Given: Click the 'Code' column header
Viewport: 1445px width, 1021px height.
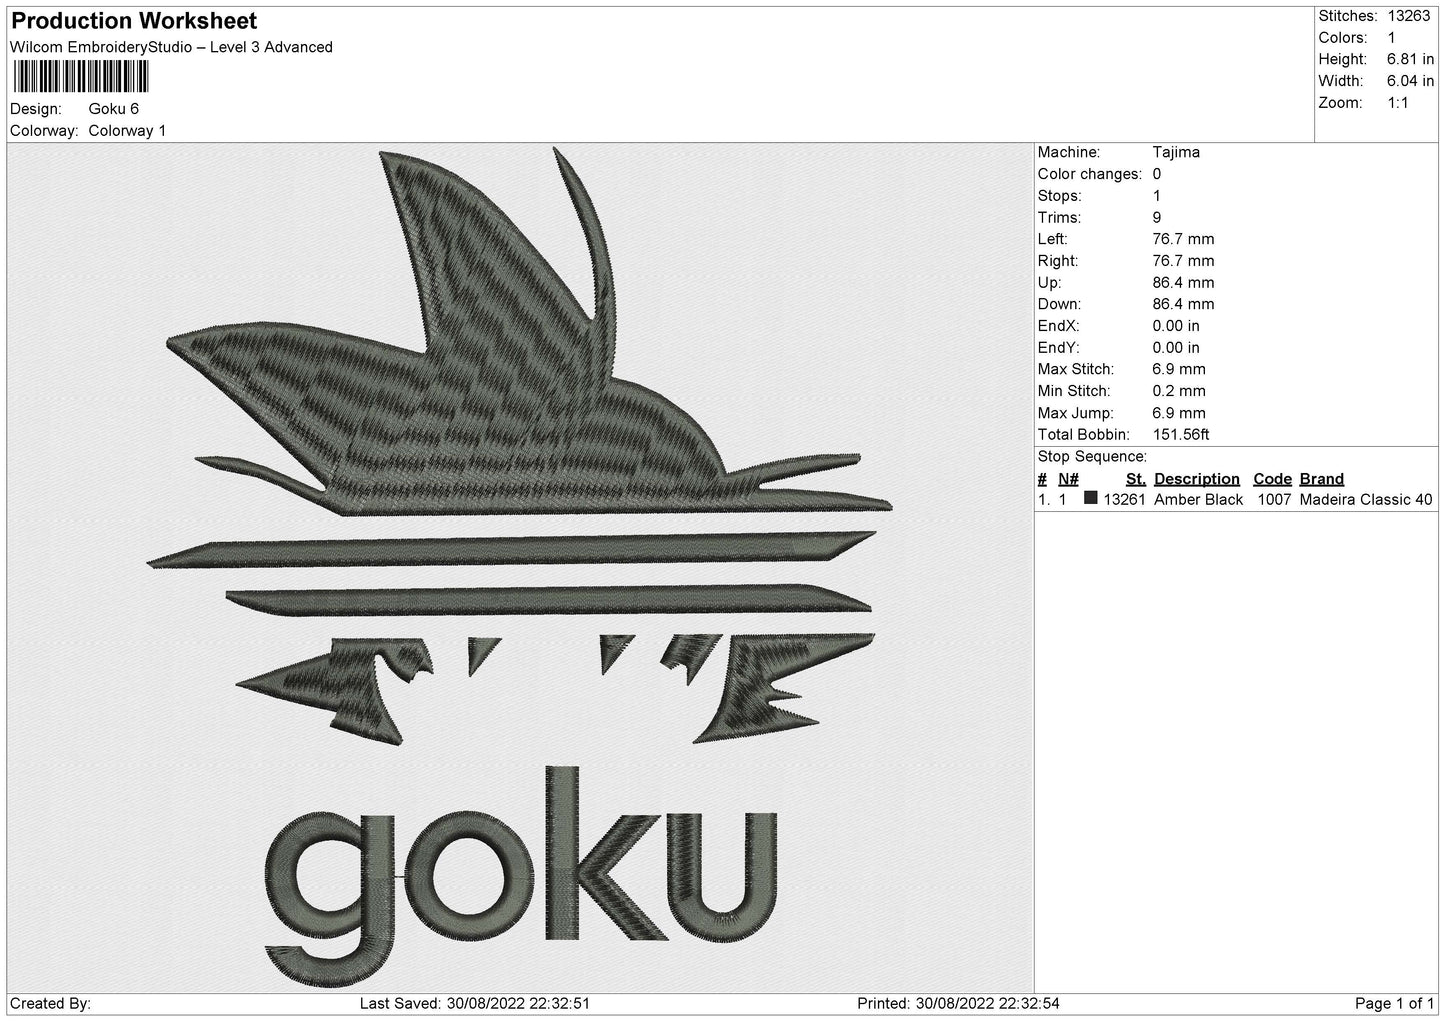Looking at the screenshot, I should click(x=1272, y=479).
